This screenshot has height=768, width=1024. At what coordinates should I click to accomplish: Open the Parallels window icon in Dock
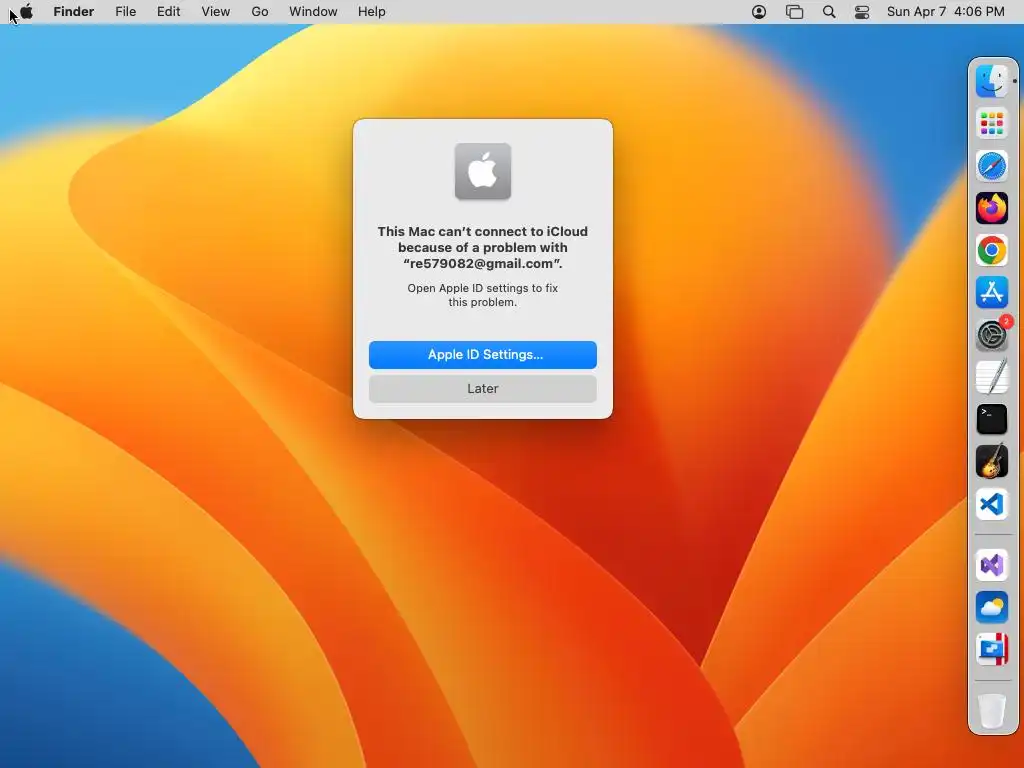point(992,650)
